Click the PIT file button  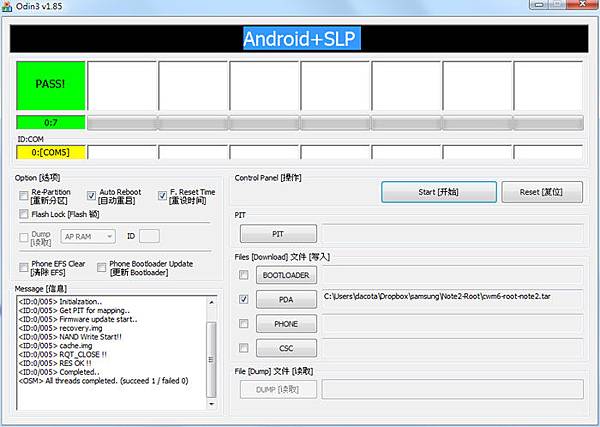(x=278, y=234)
